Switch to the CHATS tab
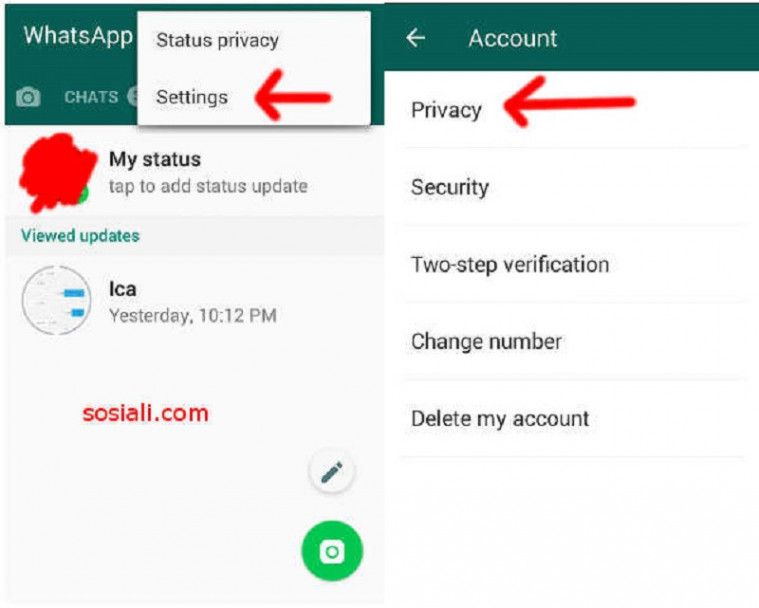 click(x=91, y=97)
